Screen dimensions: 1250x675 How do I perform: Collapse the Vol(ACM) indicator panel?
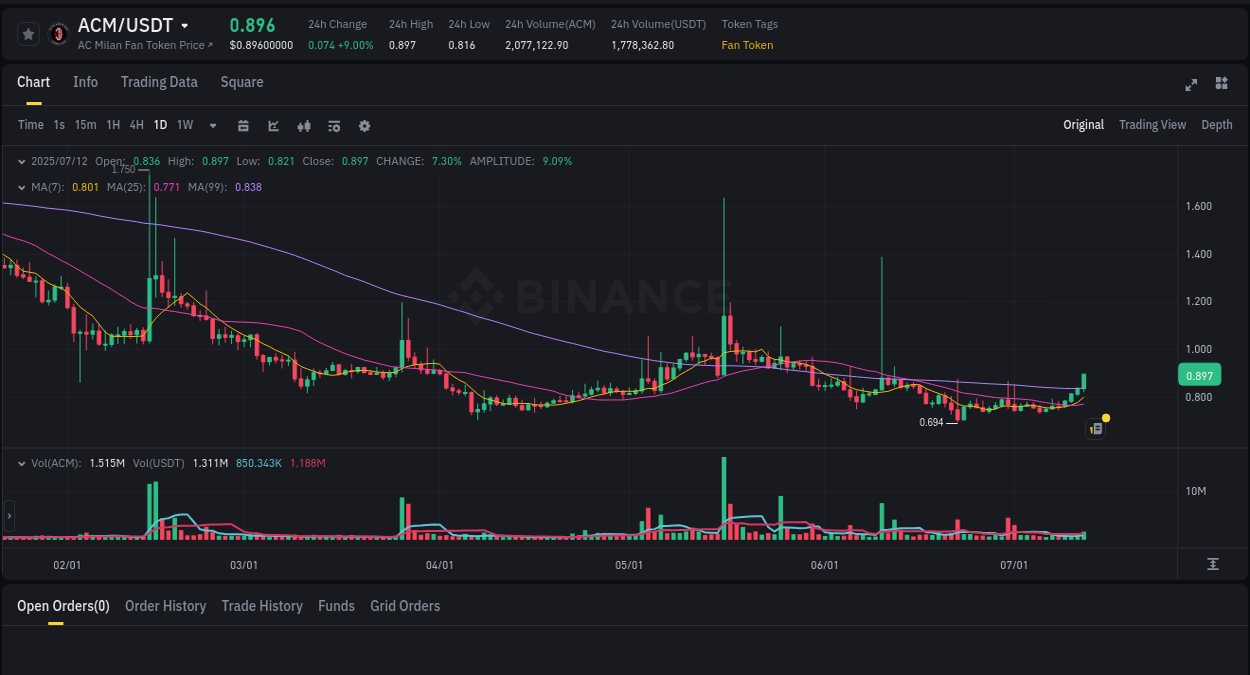(x=20, y=463)
